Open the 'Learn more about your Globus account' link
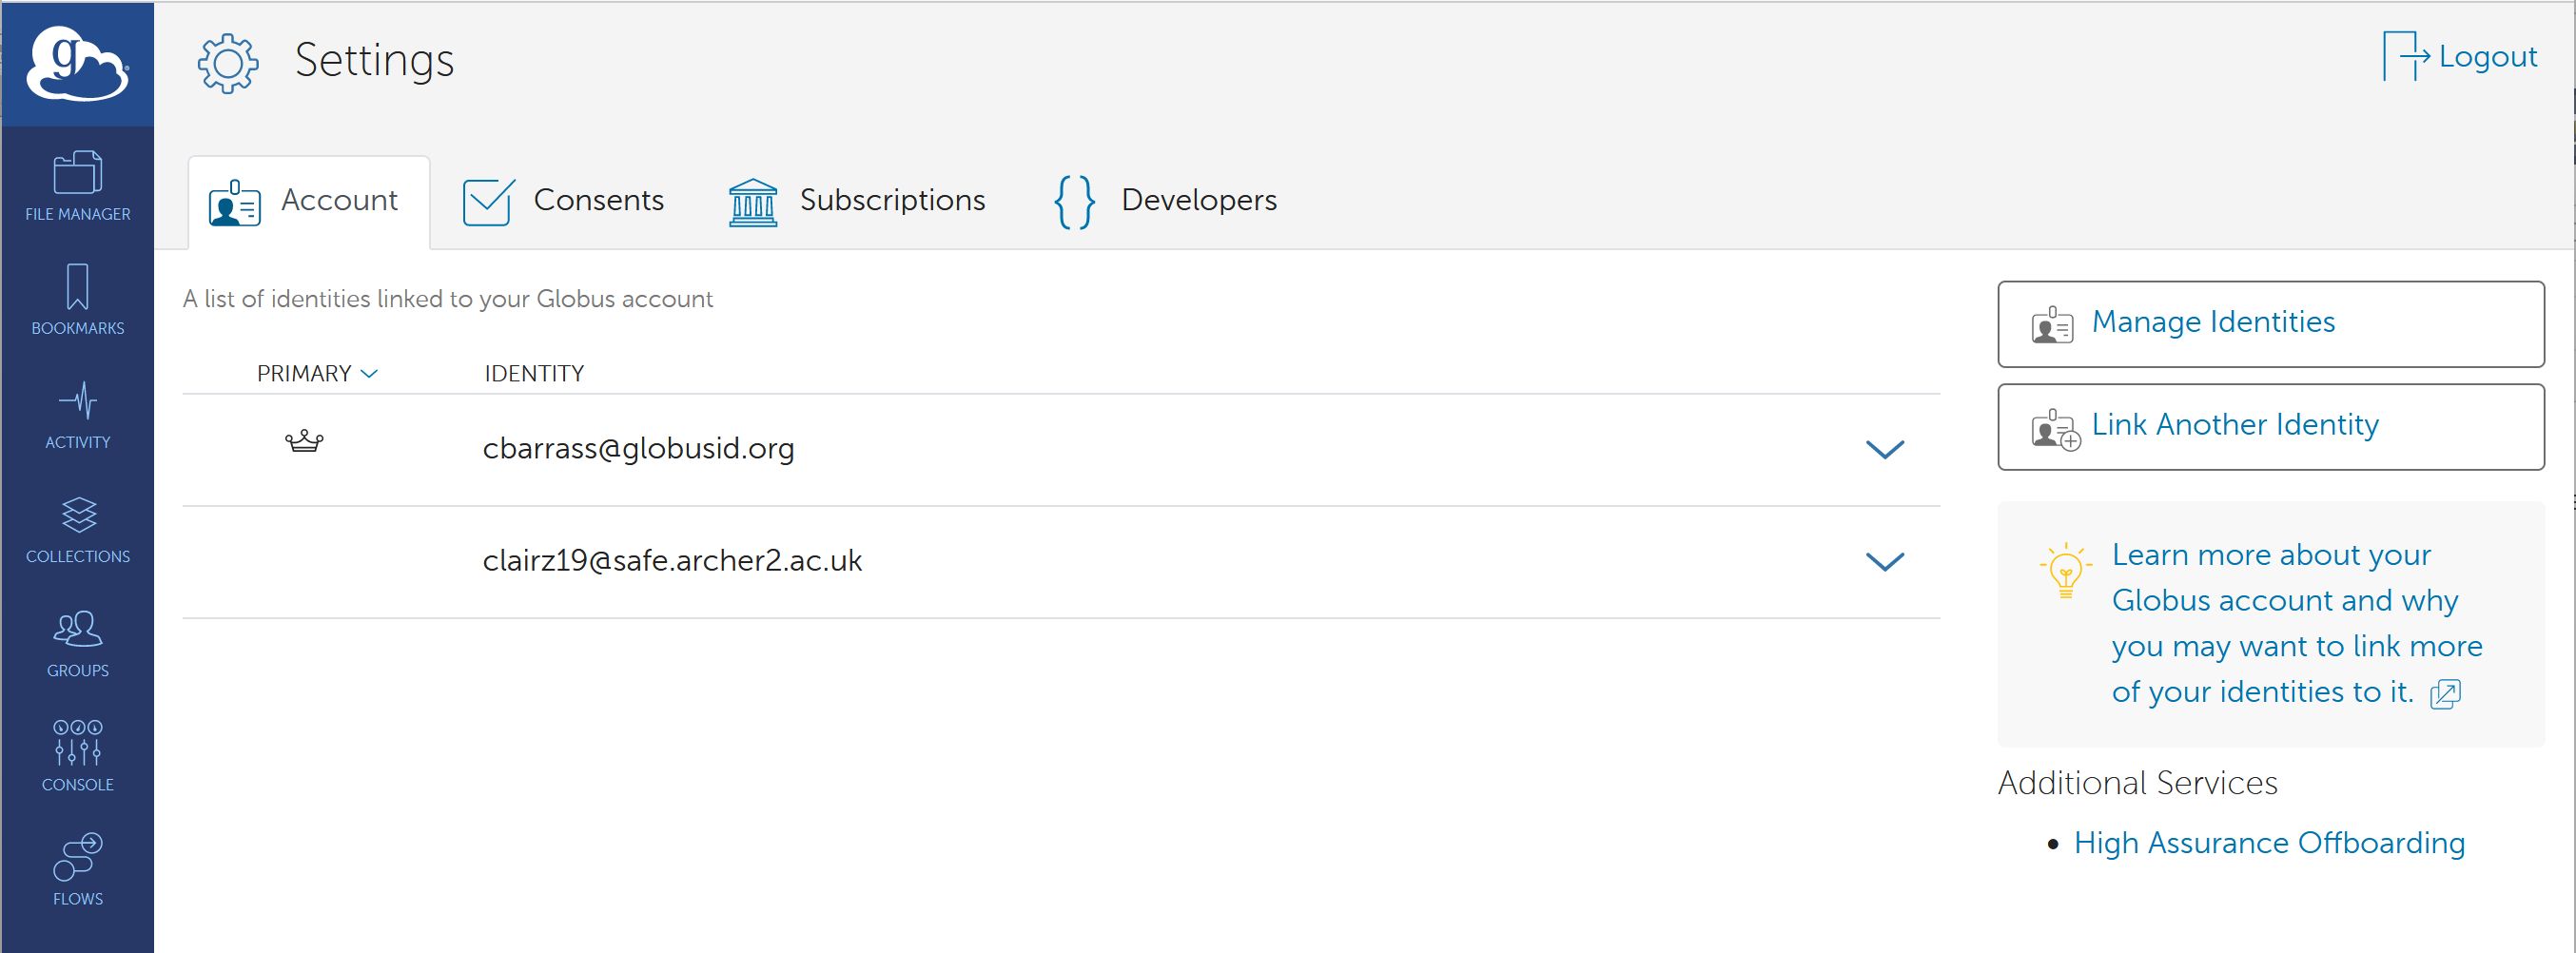Image resolution: width=2576 pixels, height=953 pixels. point(2296,623)
